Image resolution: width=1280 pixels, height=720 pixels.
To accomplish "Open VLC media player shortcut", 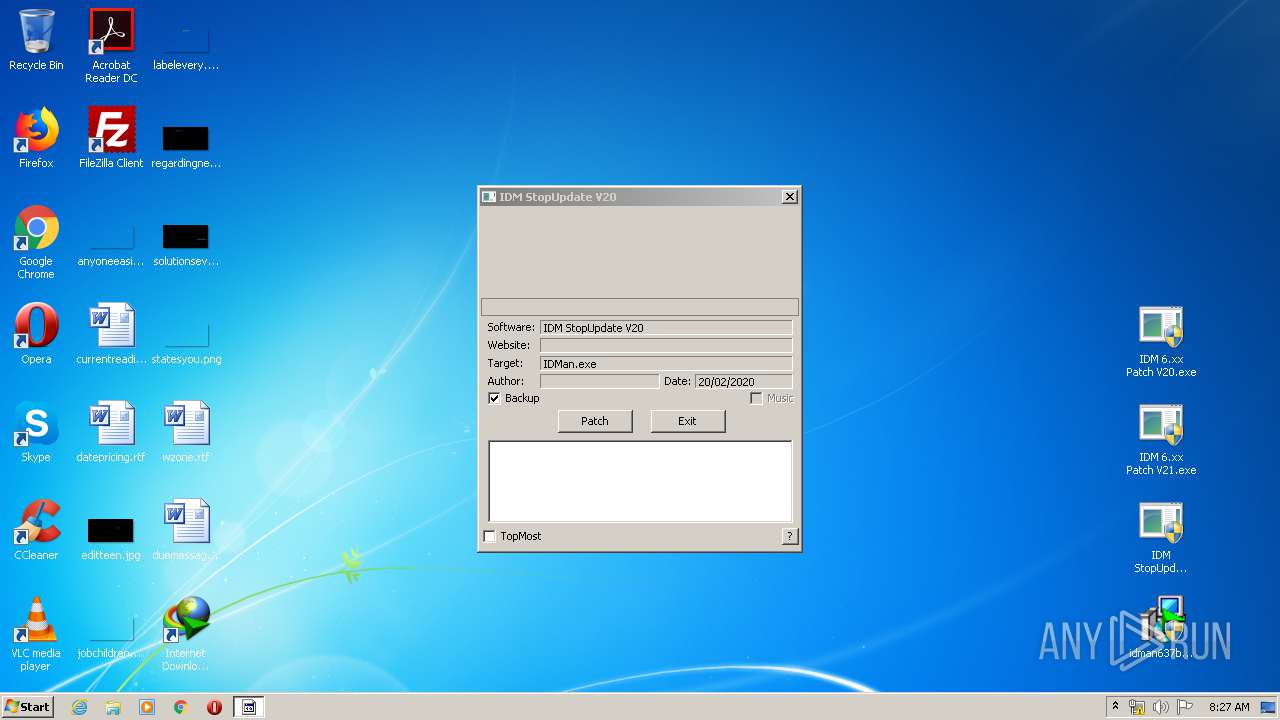I will (36, 634).
